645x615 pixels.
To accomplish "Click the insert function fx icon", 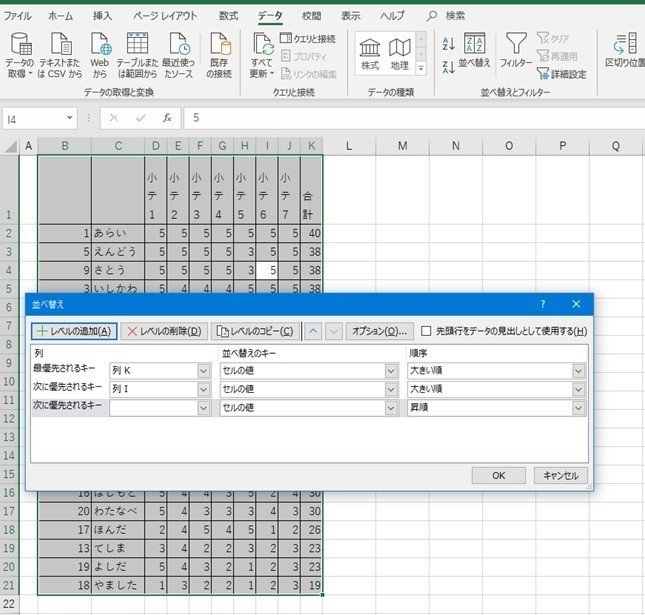I will (x=167, y=118).
